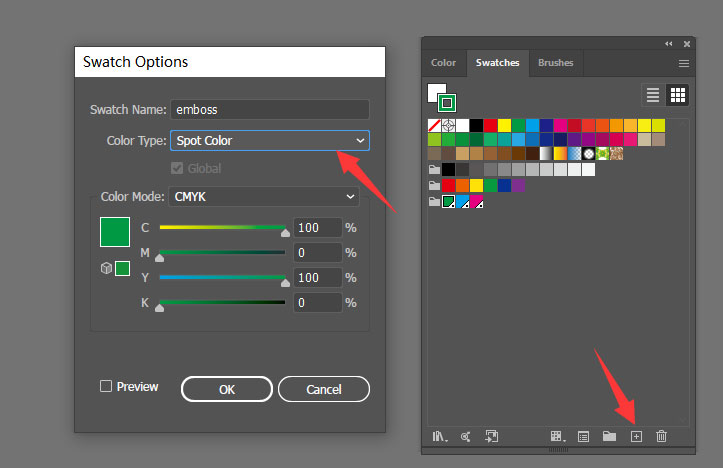Click the out-of-web-color cube warning icon
This screenshot has width=723, height=468.
point(106,268)
